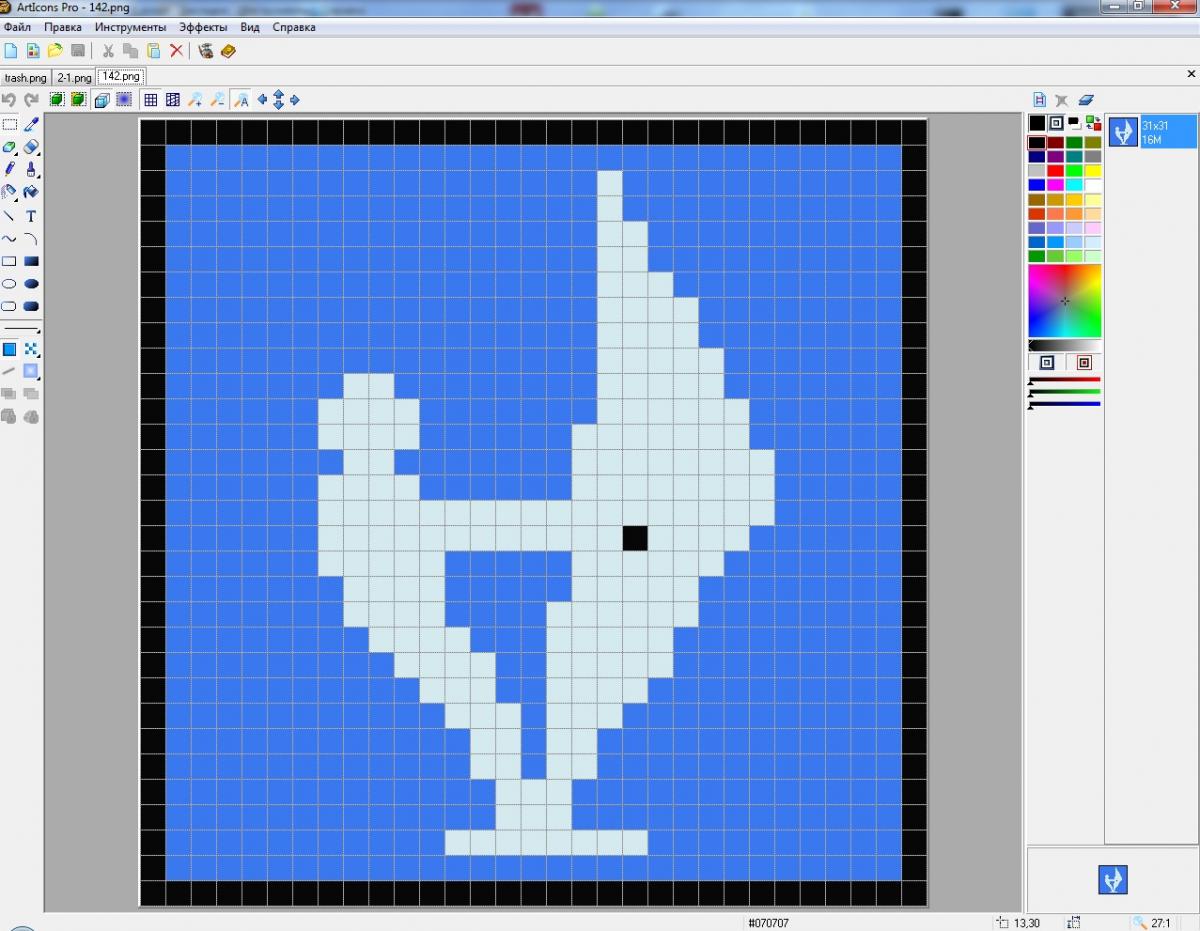
Task: Choose the Text tool
Action: point(31,216)
